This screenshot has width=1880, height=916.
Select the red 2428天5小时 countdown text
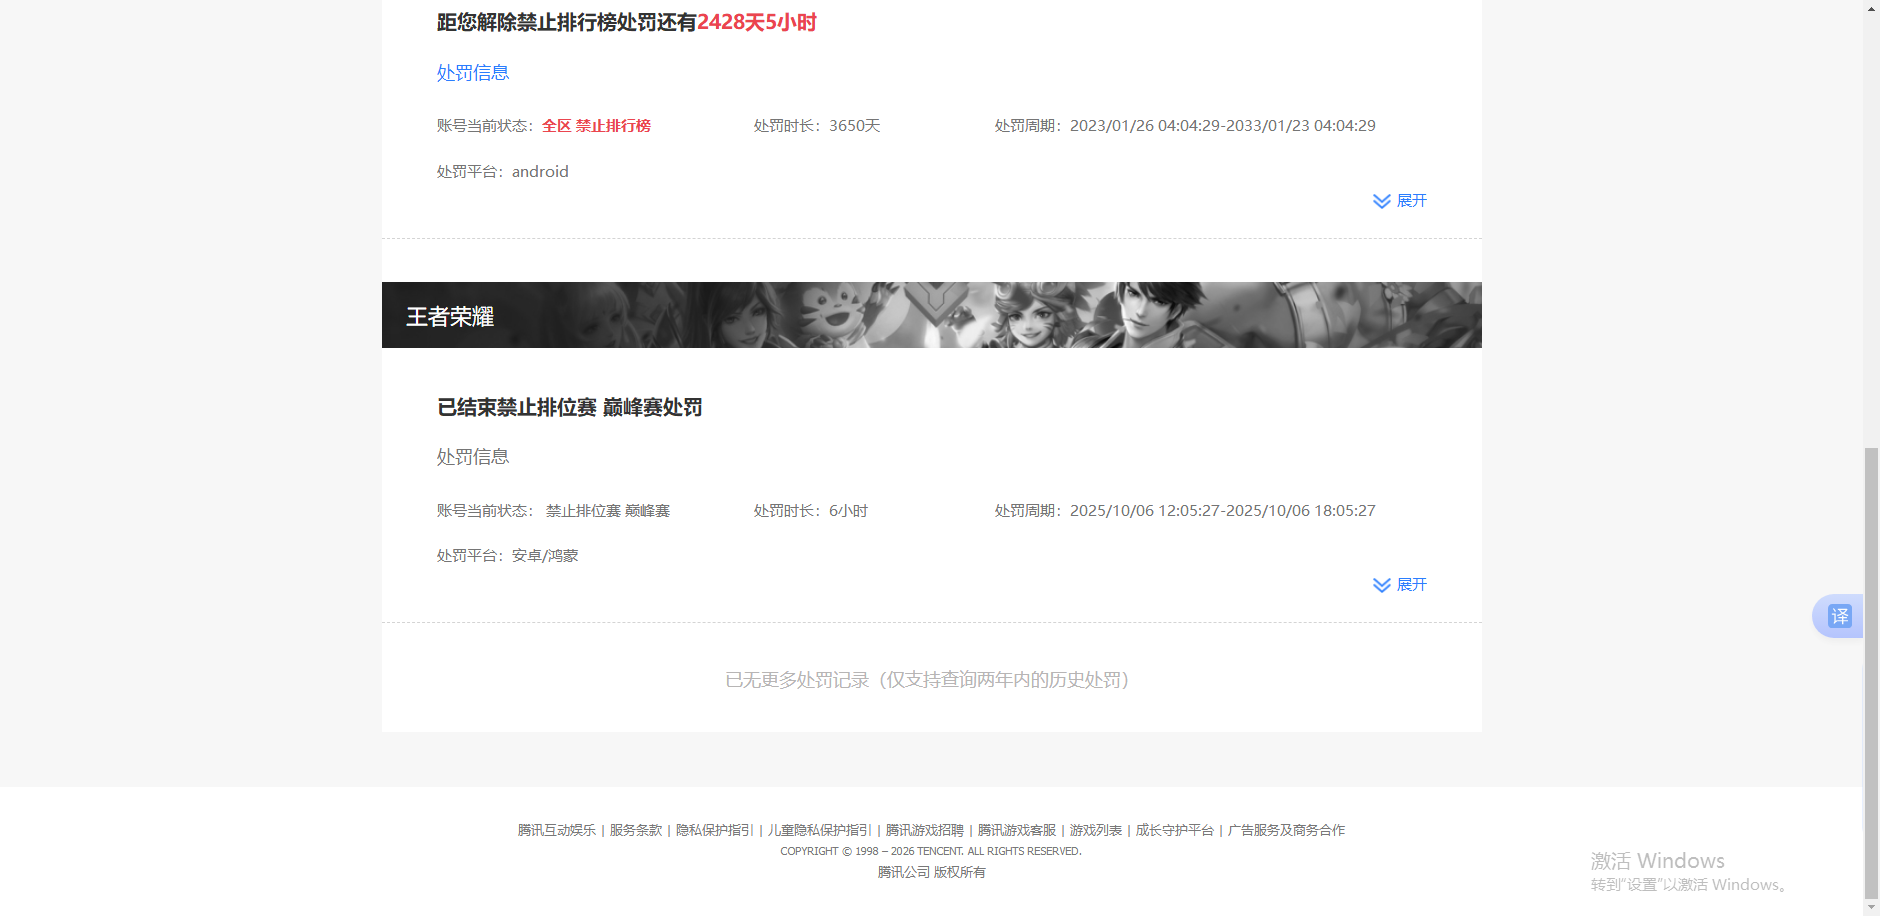757,22
